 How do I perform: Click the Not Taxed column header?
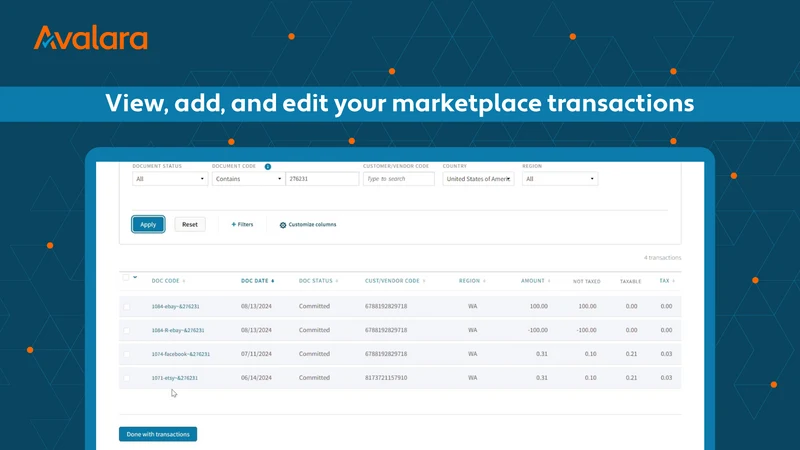click(587, 282)
